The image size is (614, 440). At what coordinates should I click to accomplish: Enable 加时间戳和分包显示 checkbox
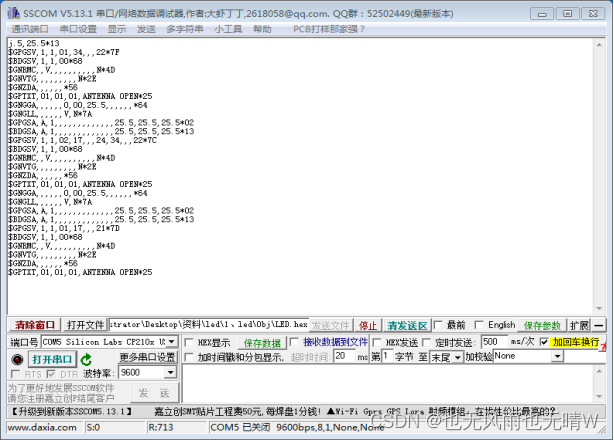click(189, 357)
